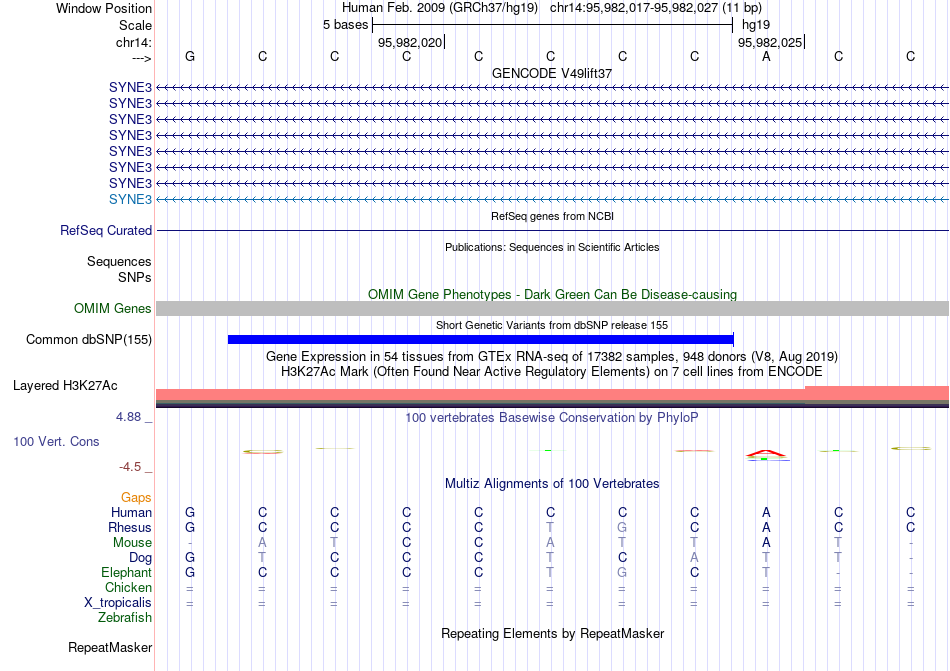
Task: Open 'Multiz Alignments of 100 Vertebrates' title
Action: pyautogui.click(x=552, y=483)
